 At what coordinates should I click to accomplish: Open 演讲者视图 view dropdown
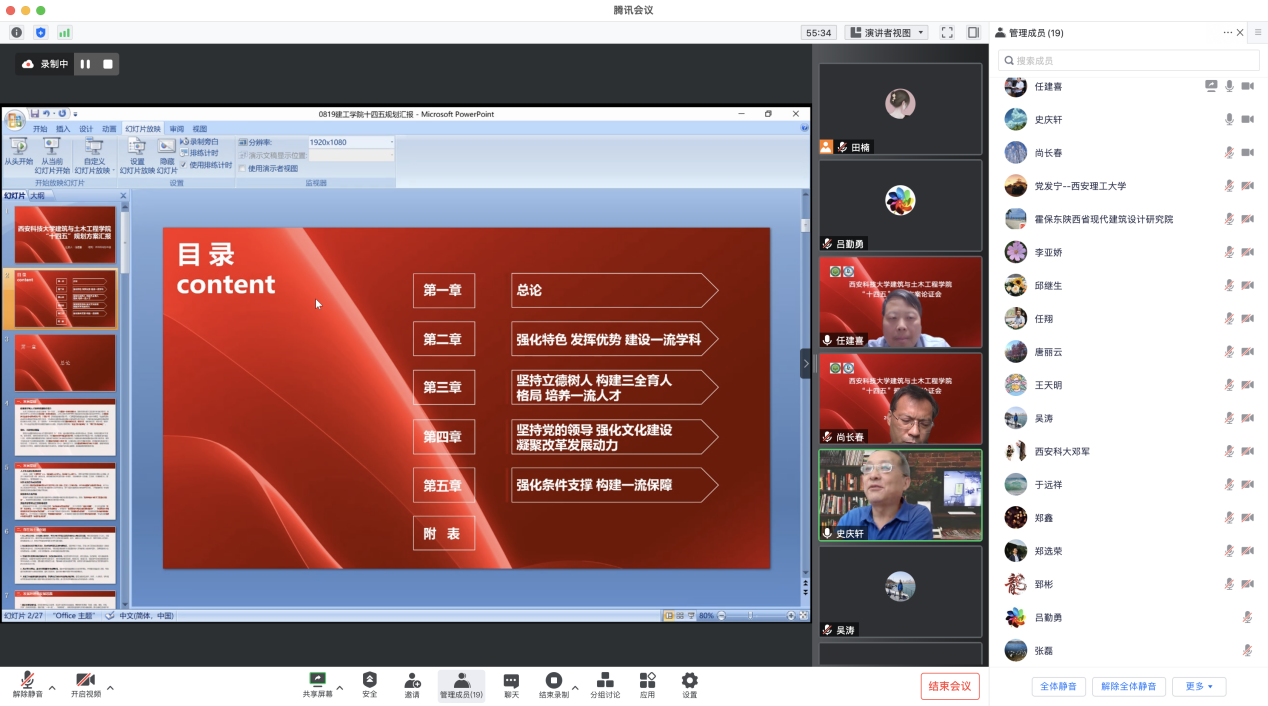pyautogui.click(x=887, y=33)
